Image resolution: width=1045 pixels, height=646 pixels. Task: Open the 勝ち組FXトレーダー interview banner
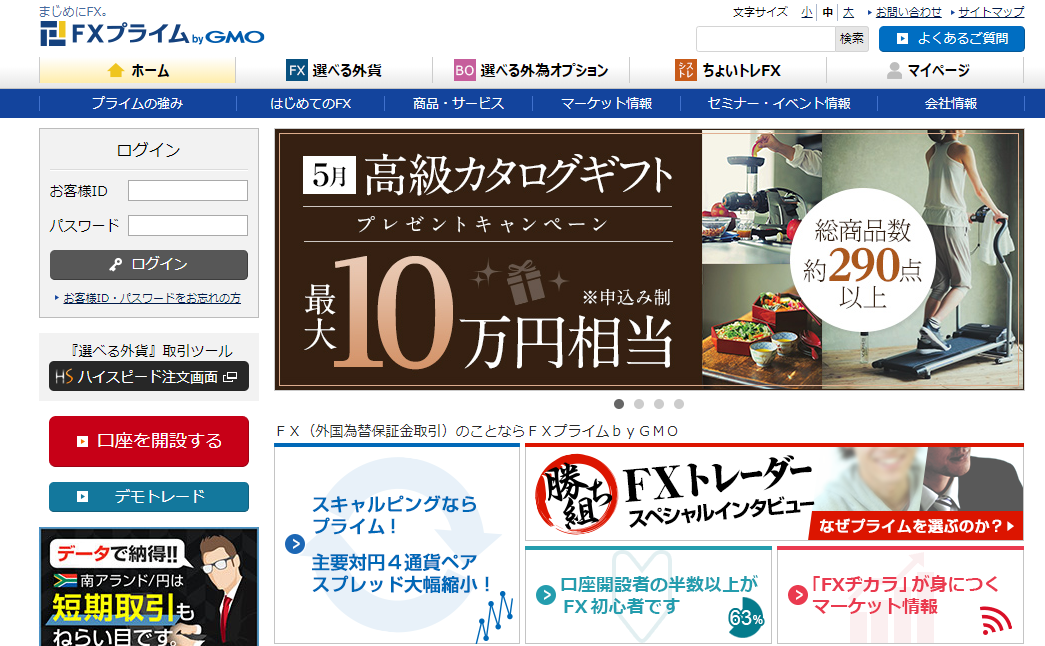tap(774, 493)
